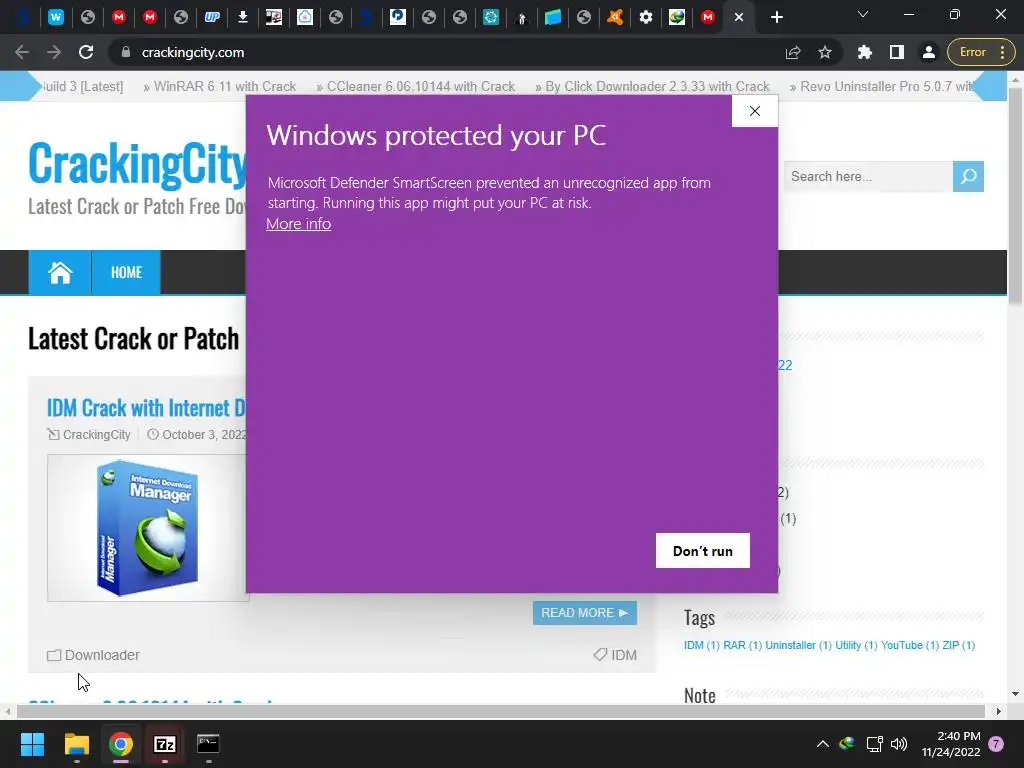Switch to the tab with the UP icon
Image resolution: width=1024 pixels, height=768 pixels.
point(212,18)
